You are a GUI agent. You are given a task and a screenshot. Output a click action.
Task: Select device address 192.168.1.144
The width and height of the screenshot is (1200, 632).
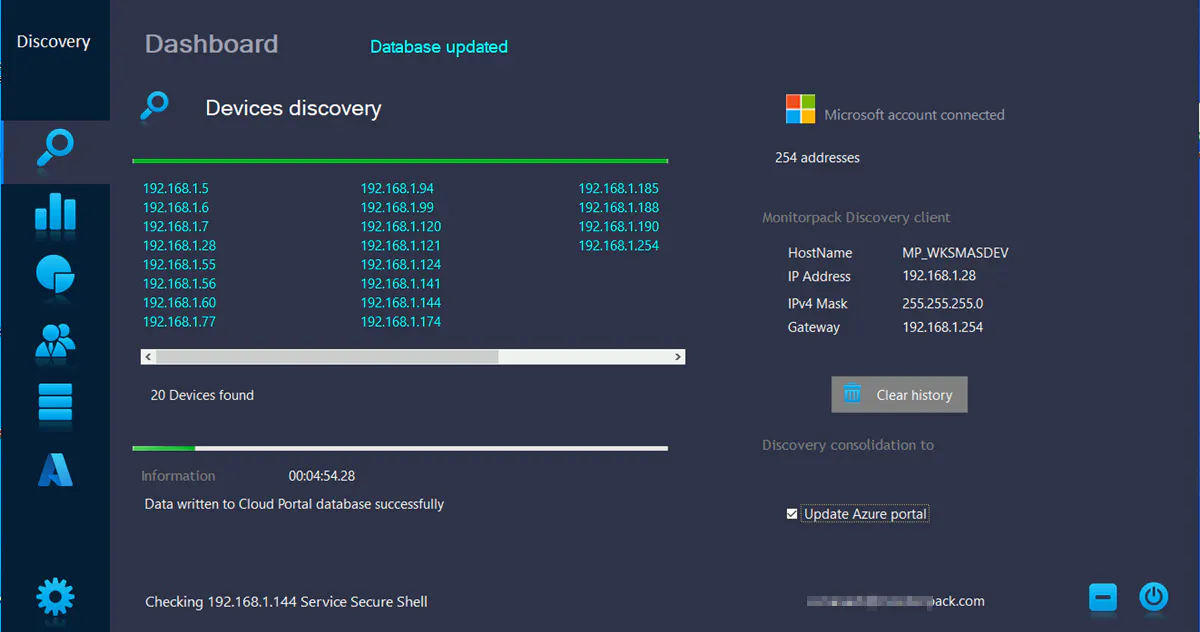[401, 302]
